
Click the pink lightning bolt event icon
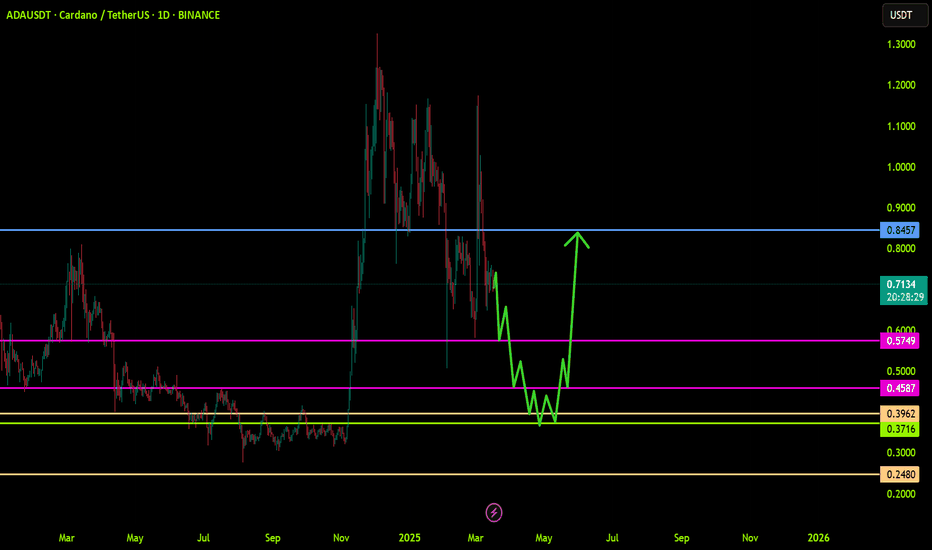pyautogui.click(x=494, y=512)
